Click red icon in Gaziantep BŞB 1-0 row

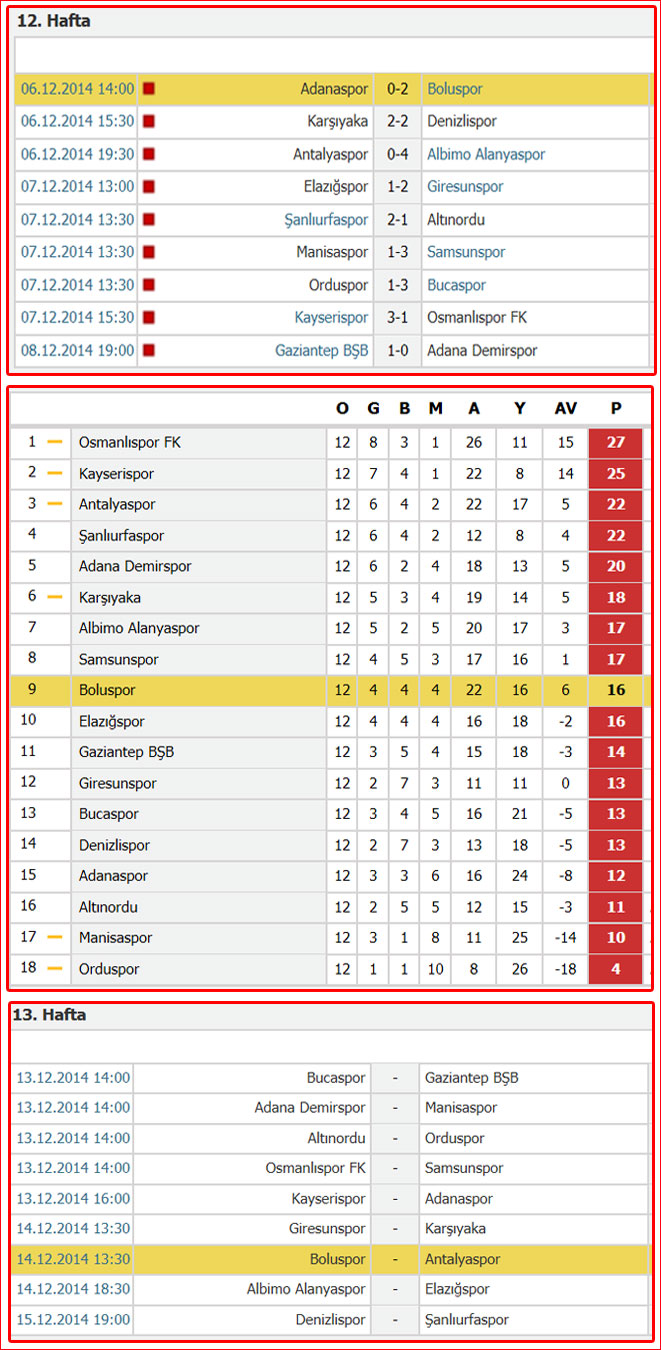tap(149, 351)
